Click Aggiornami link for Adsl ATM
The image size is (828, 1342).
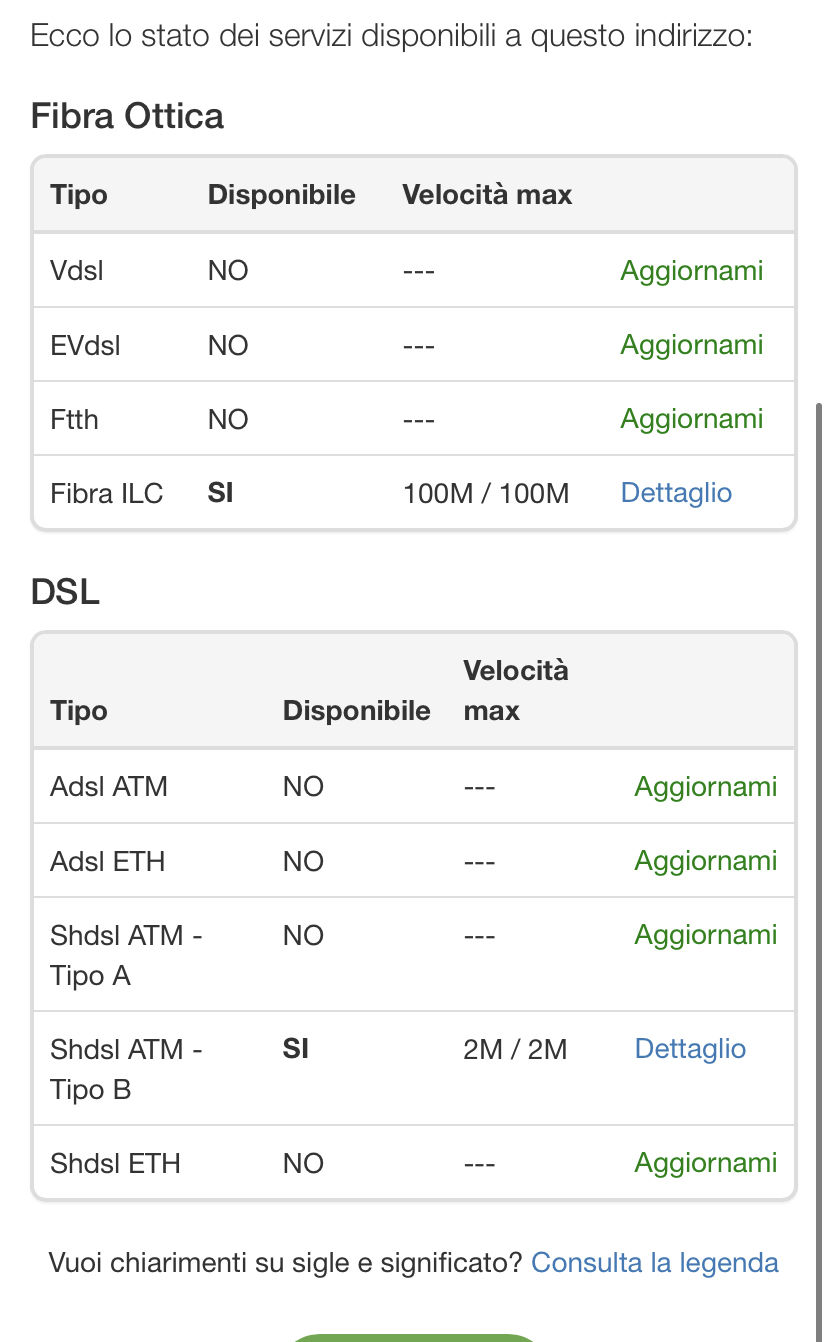coord(705,787)
